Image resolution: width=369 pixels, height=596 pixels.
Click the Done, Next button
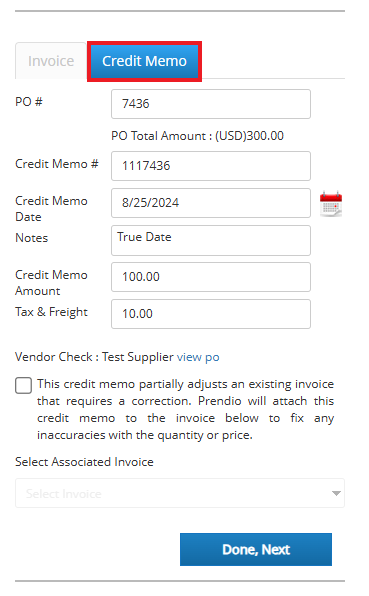pos(256,550)
